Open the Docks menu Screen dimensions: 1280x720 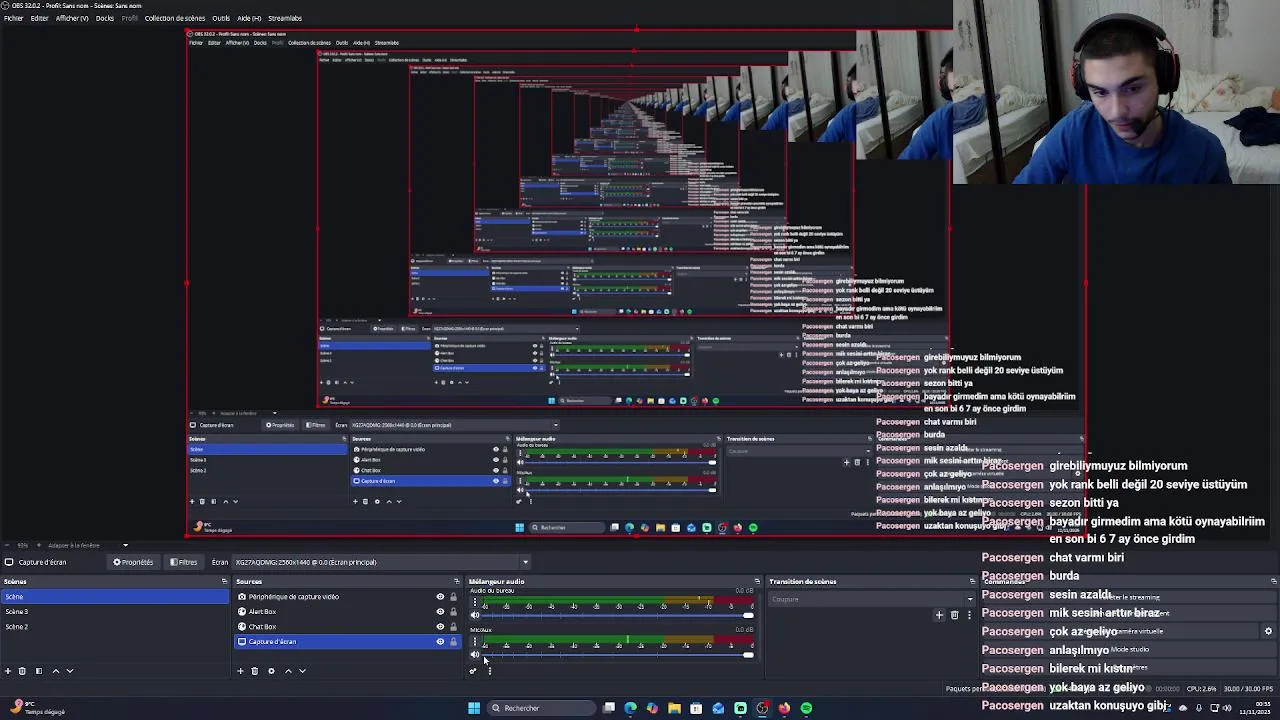tap(105, 18)
